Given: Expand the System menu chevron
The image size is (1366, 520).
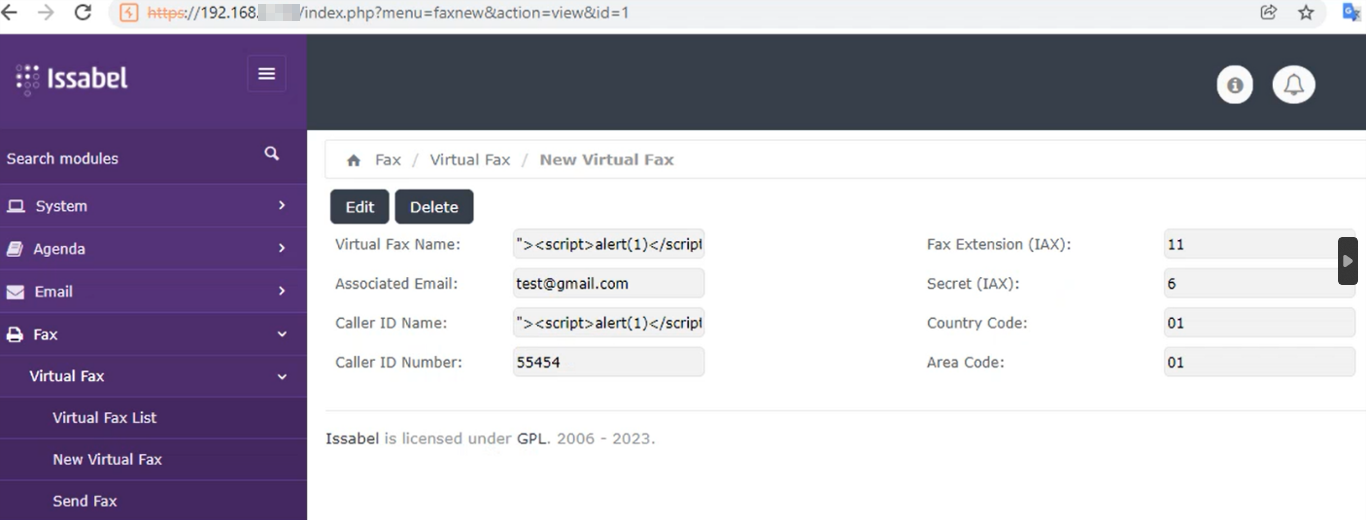Looking at the screenshot, I should click(282, 205).
